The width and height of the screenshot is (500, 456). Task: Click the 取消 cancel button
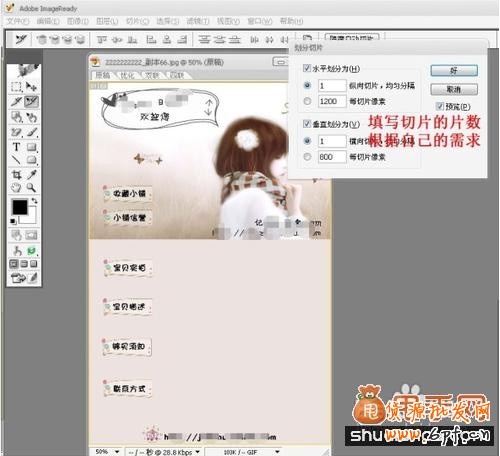click(454, 89)
